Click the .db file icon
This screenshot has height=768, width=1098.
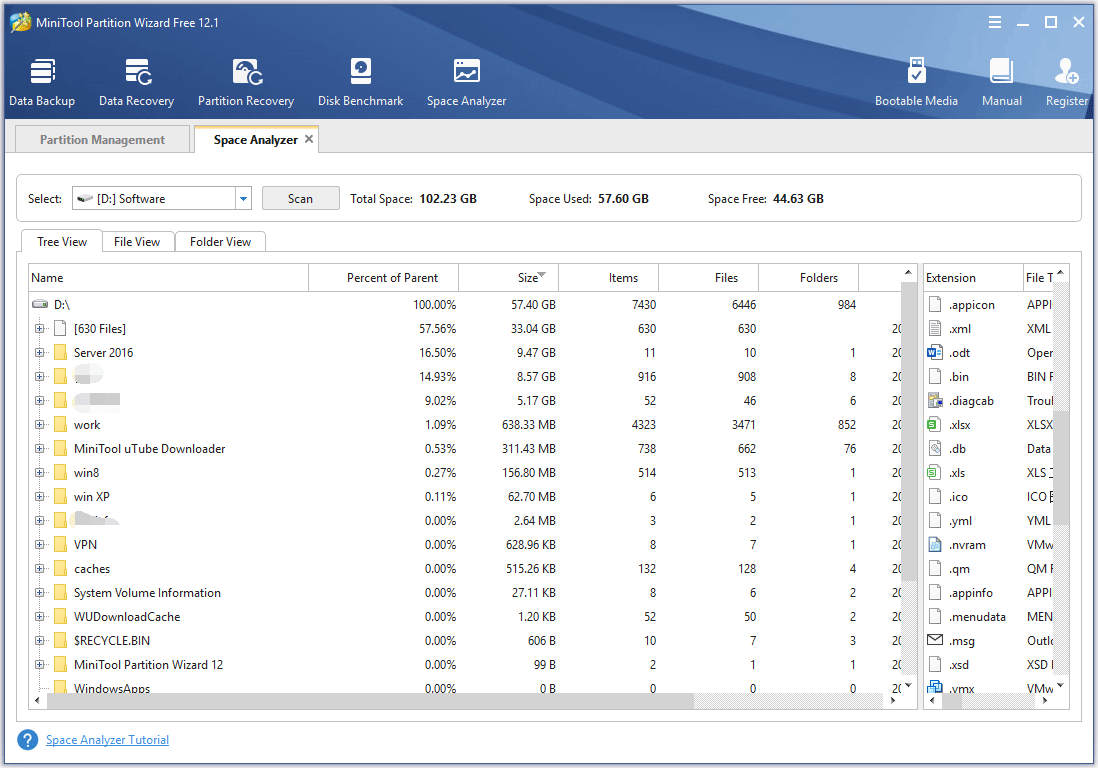tap(935, 448)
